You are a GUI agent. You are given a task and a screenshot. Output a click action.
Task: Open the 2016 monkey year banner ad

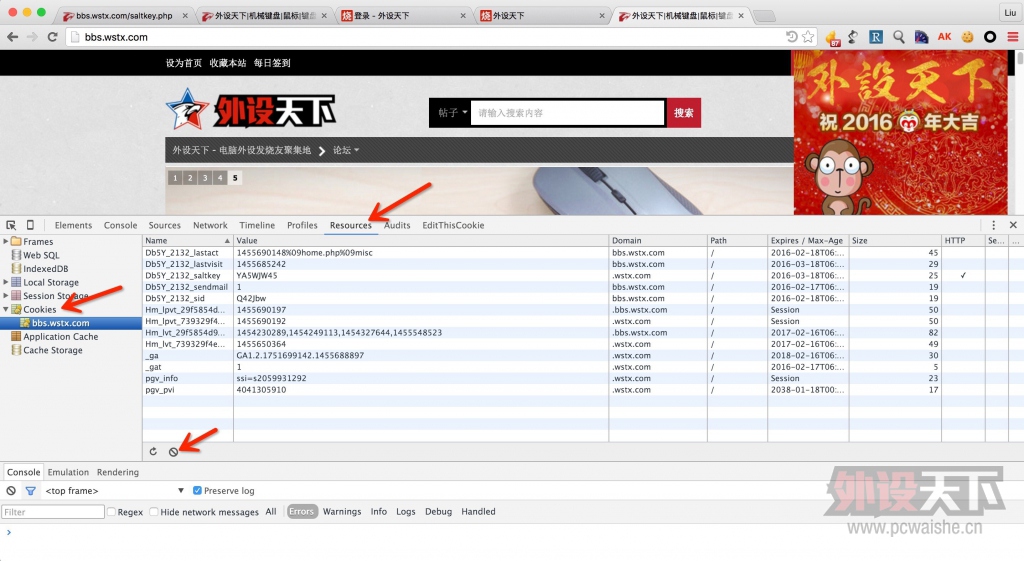pyautogui.click(x=900, y=132)
